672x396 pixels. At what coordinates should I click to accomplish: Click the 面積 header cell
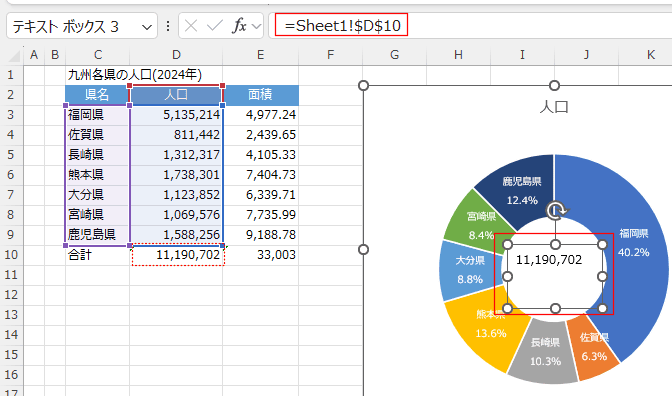(x=261, y=95)
